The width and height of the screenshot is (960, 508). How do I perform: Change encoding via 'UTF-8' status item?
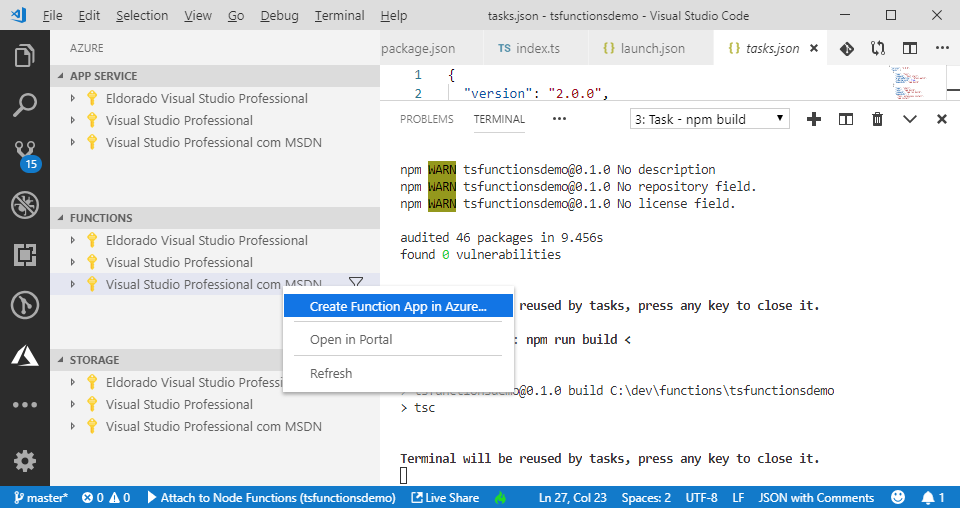(x=701, y=498)
